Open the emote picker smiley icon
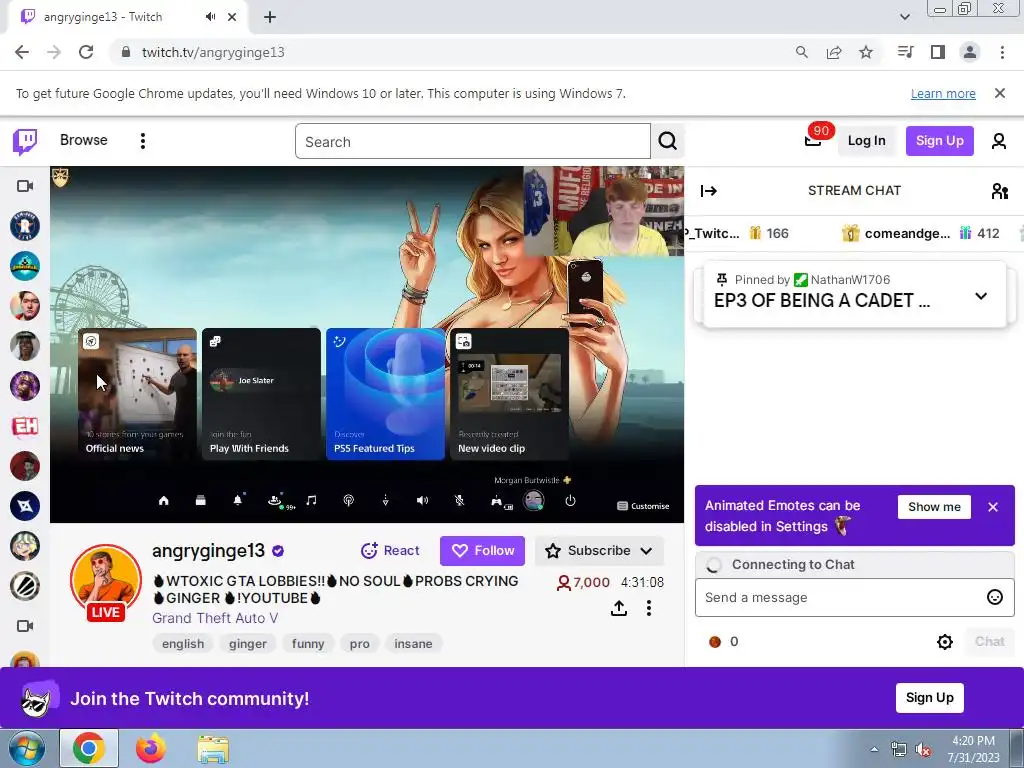This screenshot has height=768, width=1024. point(994,597)
